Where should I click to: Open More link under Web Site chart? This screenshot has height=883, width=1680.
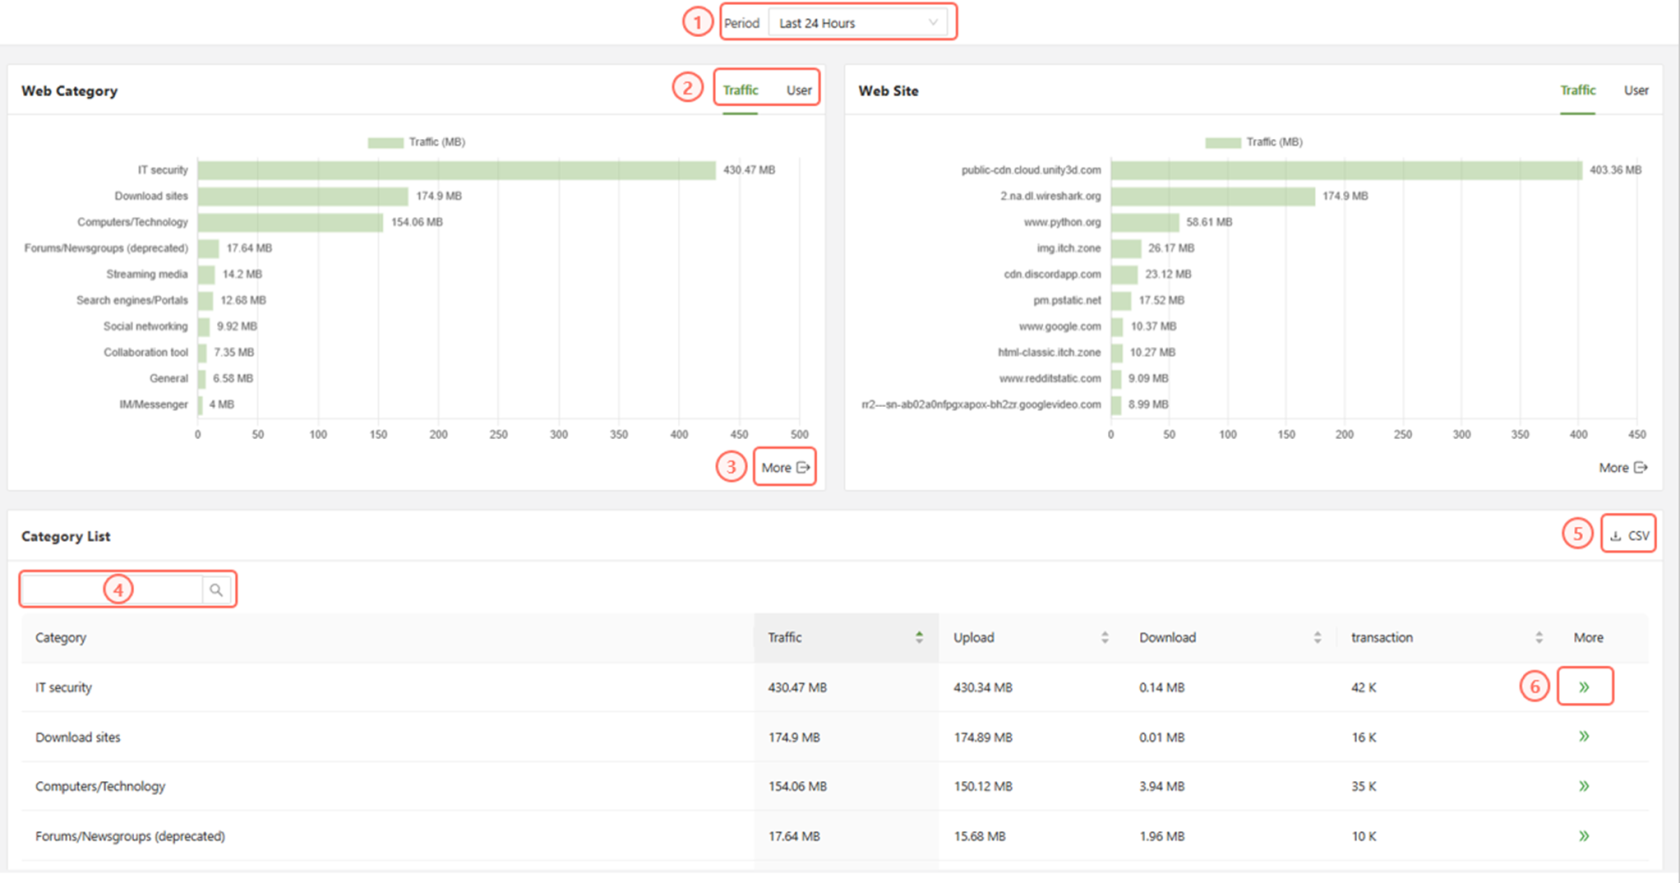pyautogui.click(x=1622, y=467)
